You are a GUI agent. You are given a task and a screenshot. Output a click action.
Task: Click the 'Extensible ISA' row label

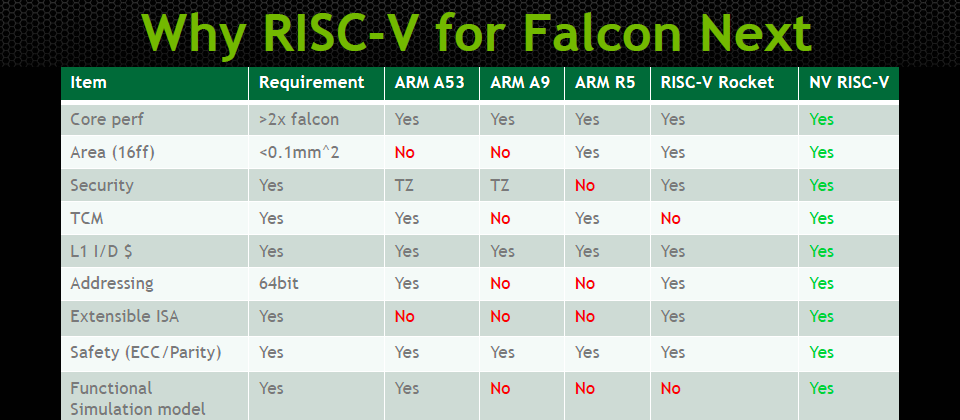coord(124,317)
